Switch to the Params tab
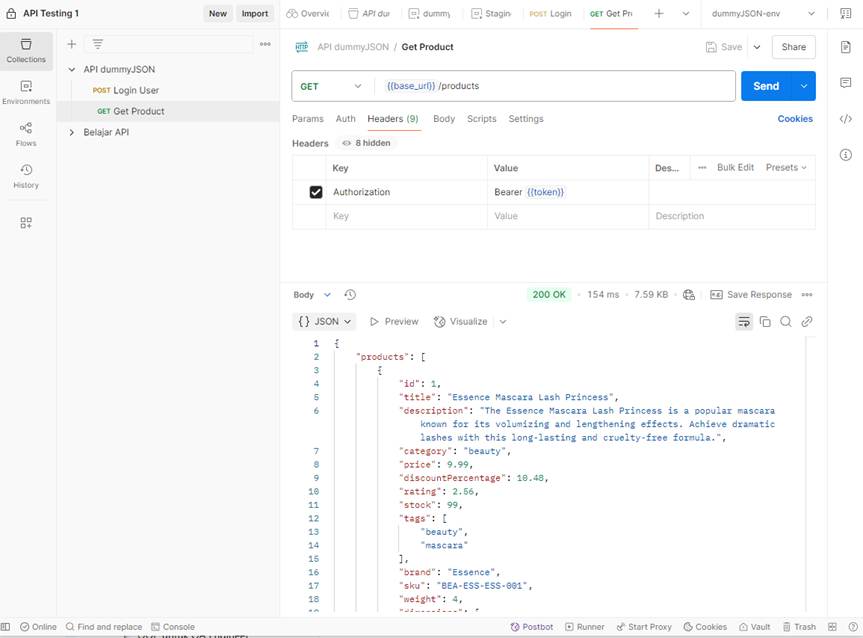This screenshot has width=863, height=638. (x=307, y=119)
